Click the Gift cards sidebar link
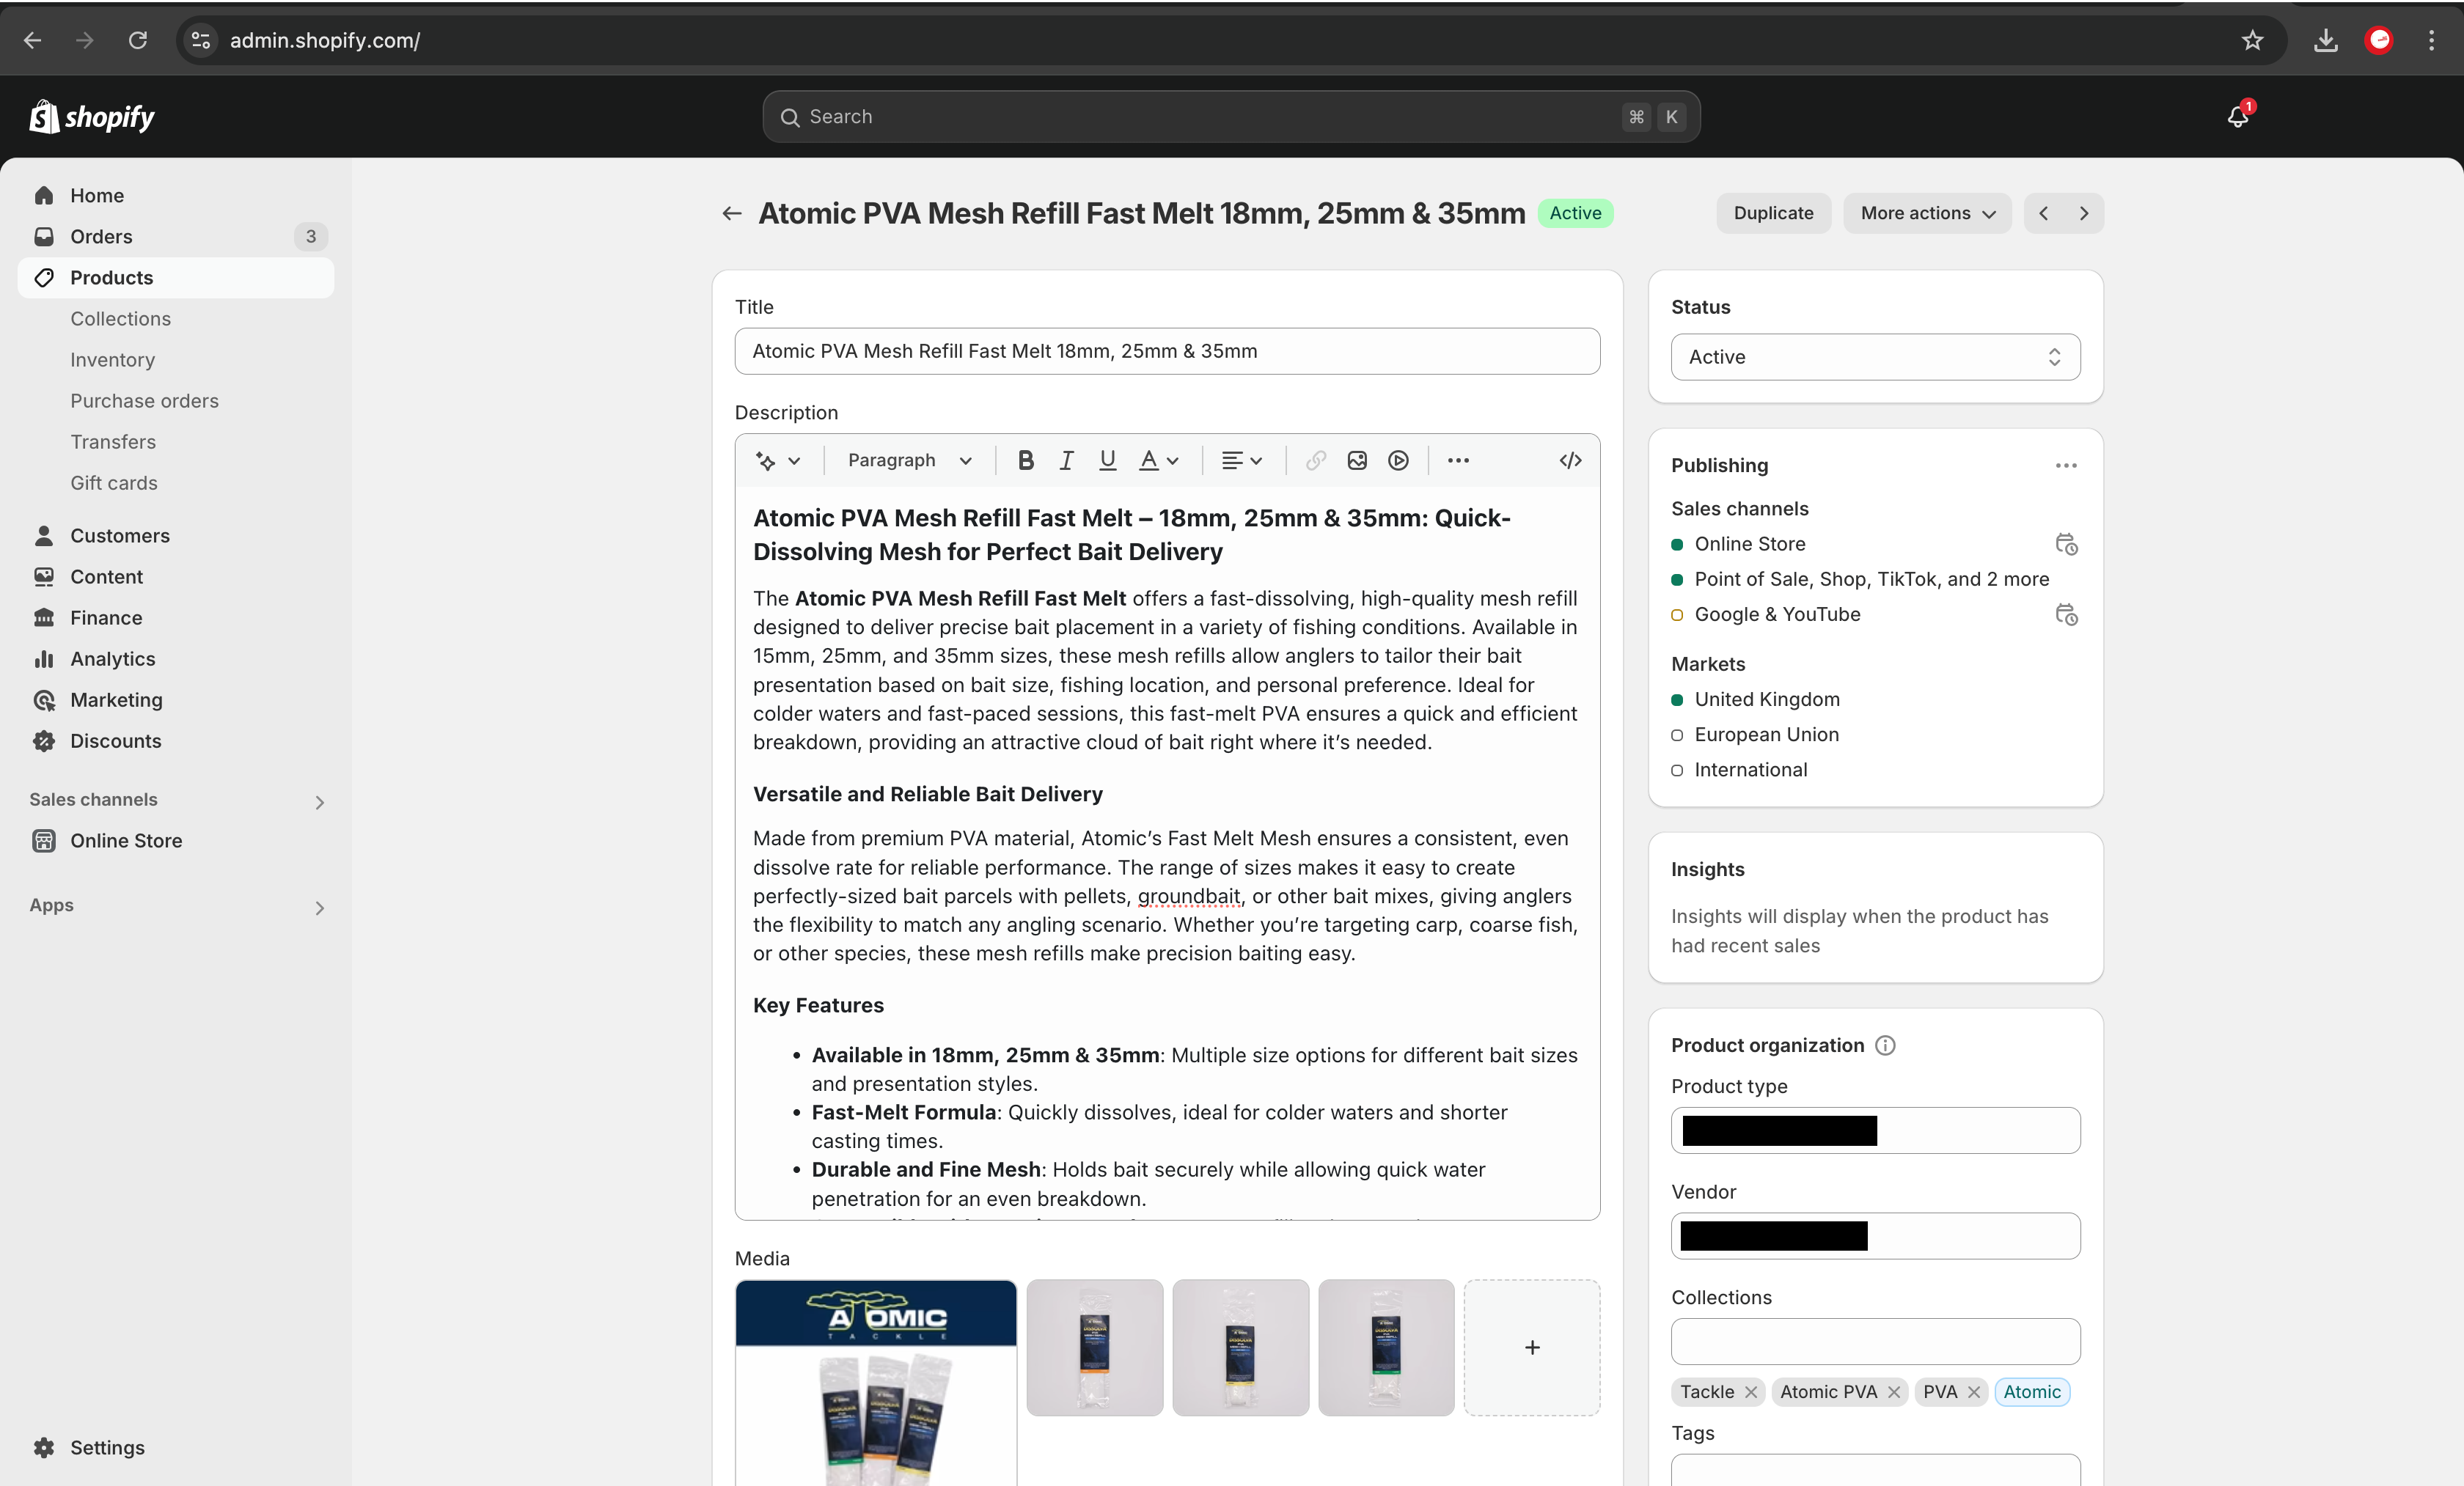This screenshot has width=2464, height=1486. pos(114,482)
